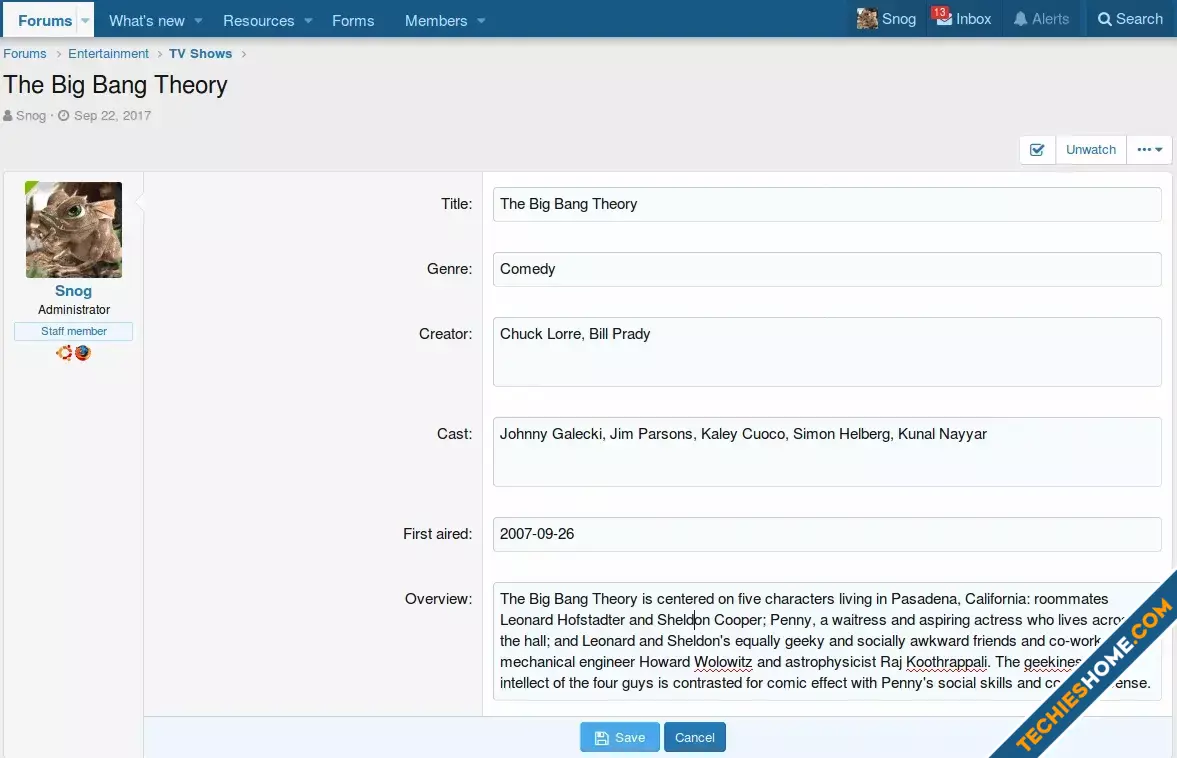The height and width of the screenshot is (758, 1177).
Task: Click the Sep 22, 2017 date link
Action: click(112, 116)
